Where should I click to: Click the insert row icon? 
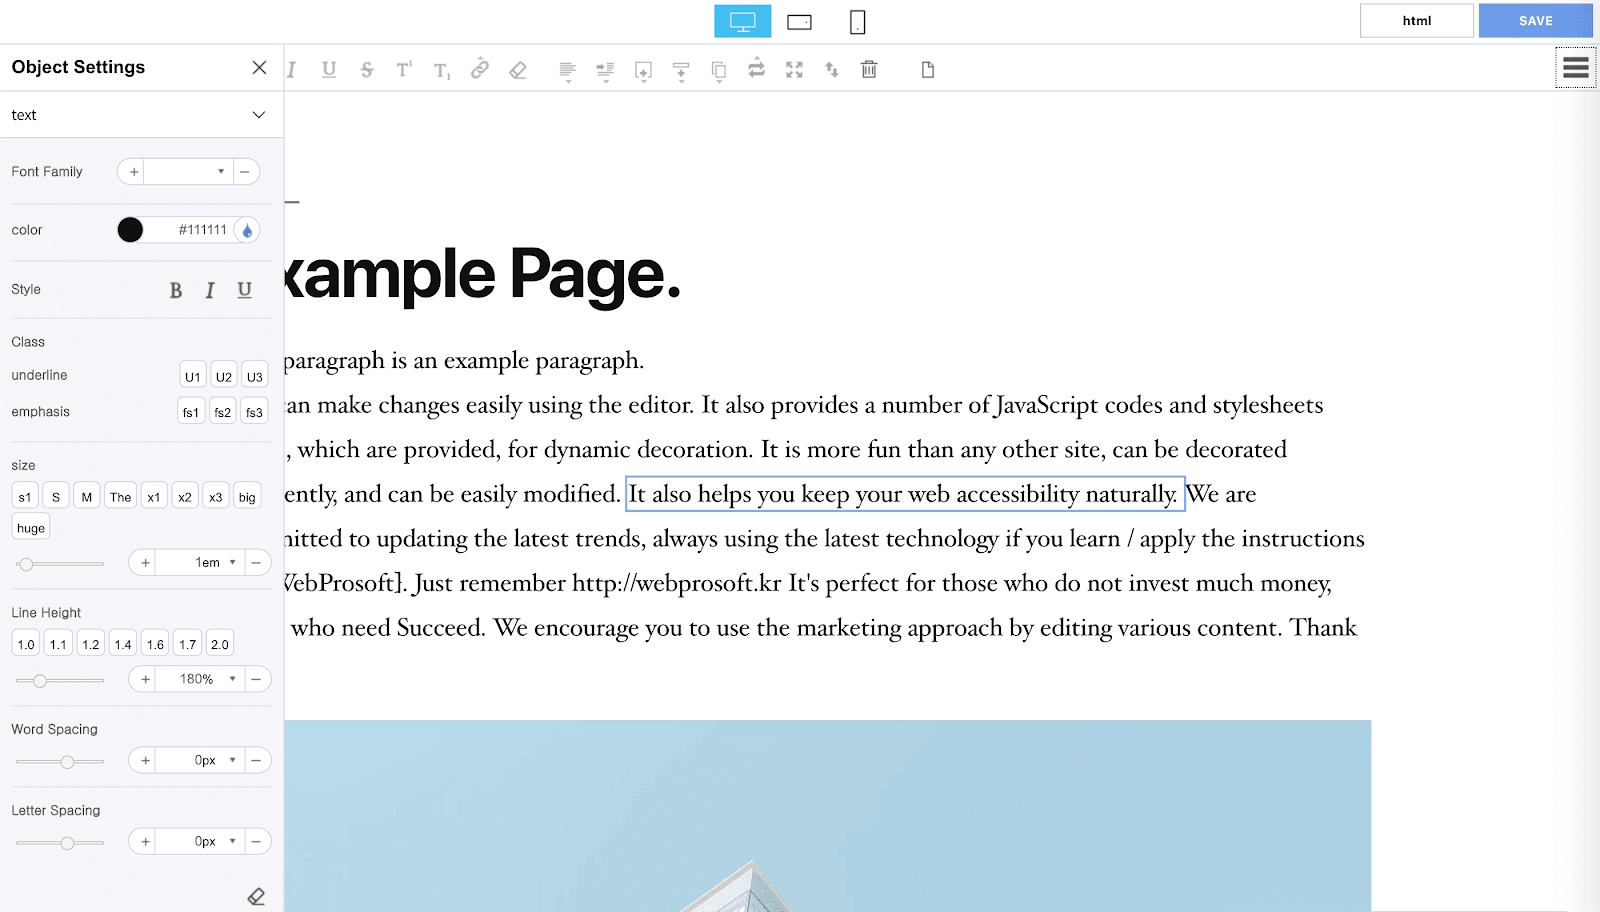(x=681, y=71)
